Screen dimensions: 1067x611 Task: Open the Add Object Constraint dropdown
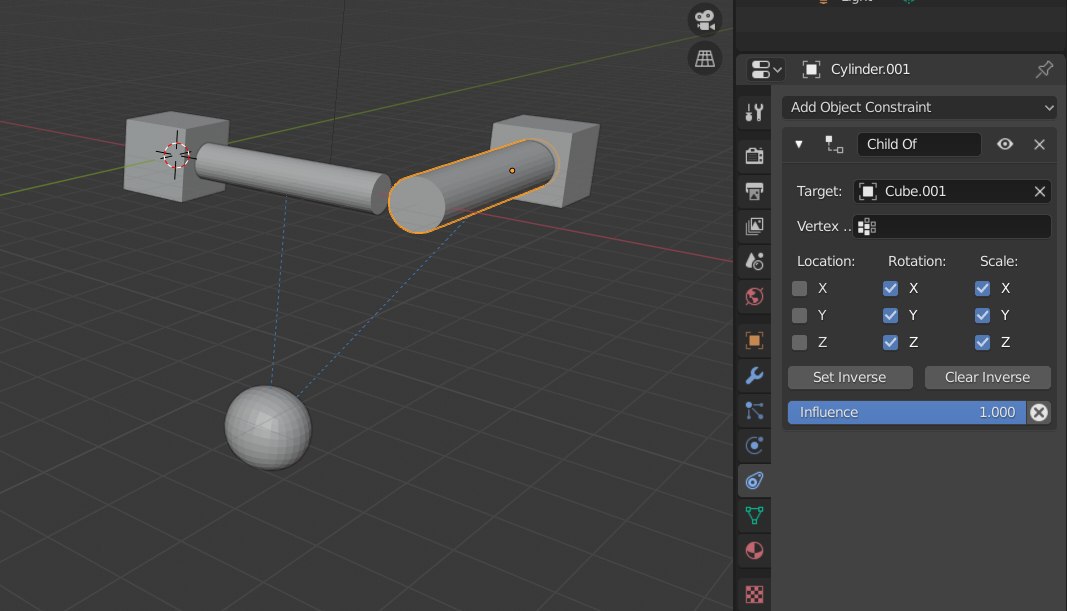coord(919,108)
